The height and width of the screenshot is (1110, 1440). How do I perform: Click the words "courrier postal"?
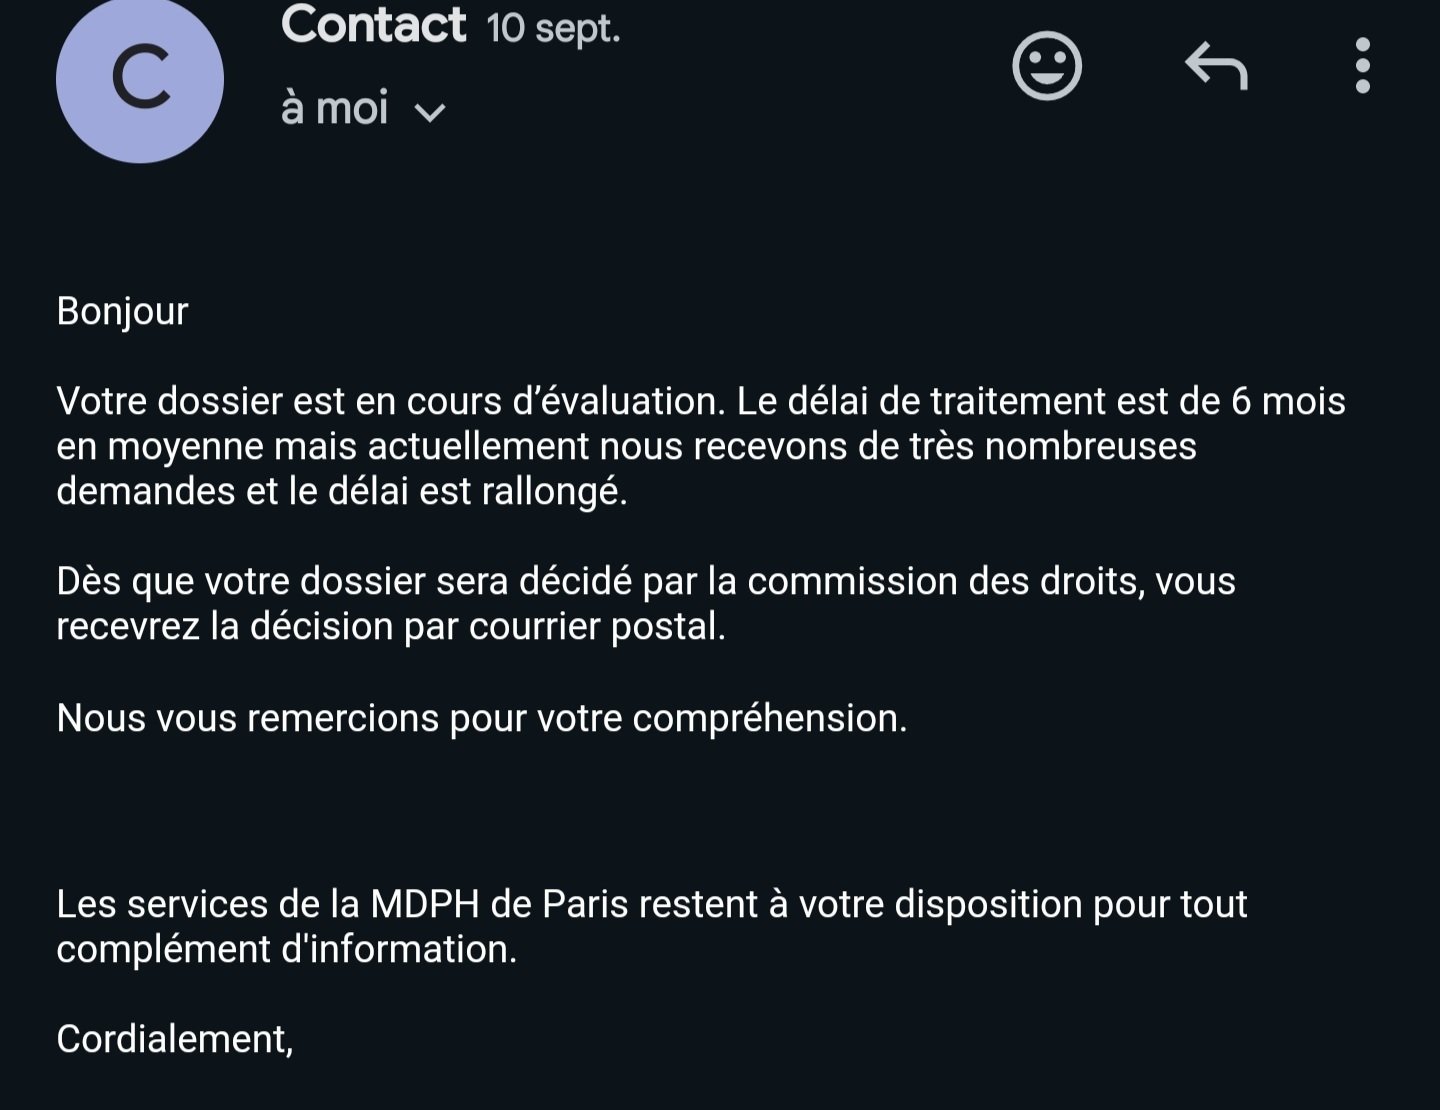[597, 626]
